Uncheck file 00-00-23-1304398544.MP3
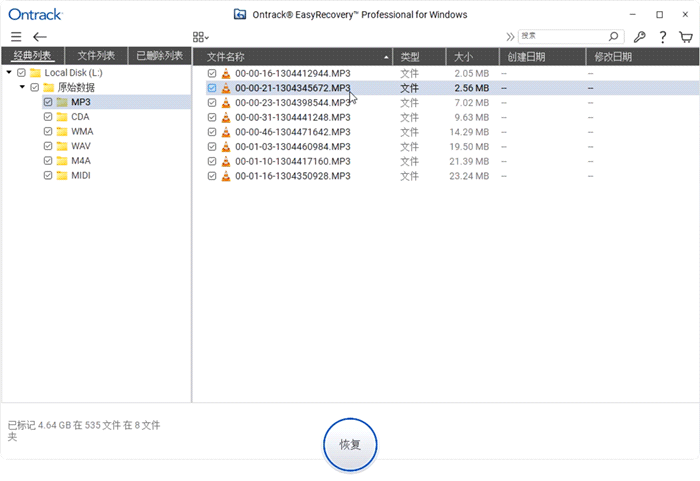700x481 pixels. pyautogui.click(x=212, y=103)
